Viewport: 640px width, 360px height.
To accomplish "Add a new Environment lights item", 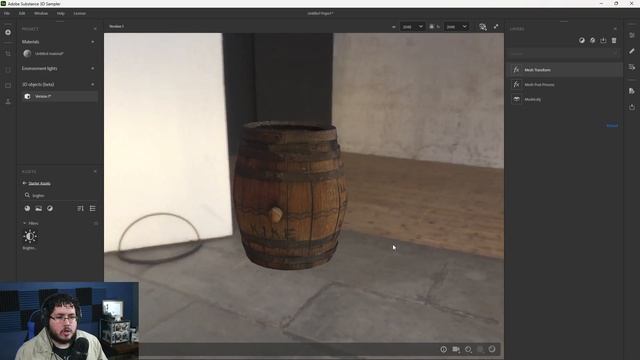I will pyautogui.click(x=93, y=68).
